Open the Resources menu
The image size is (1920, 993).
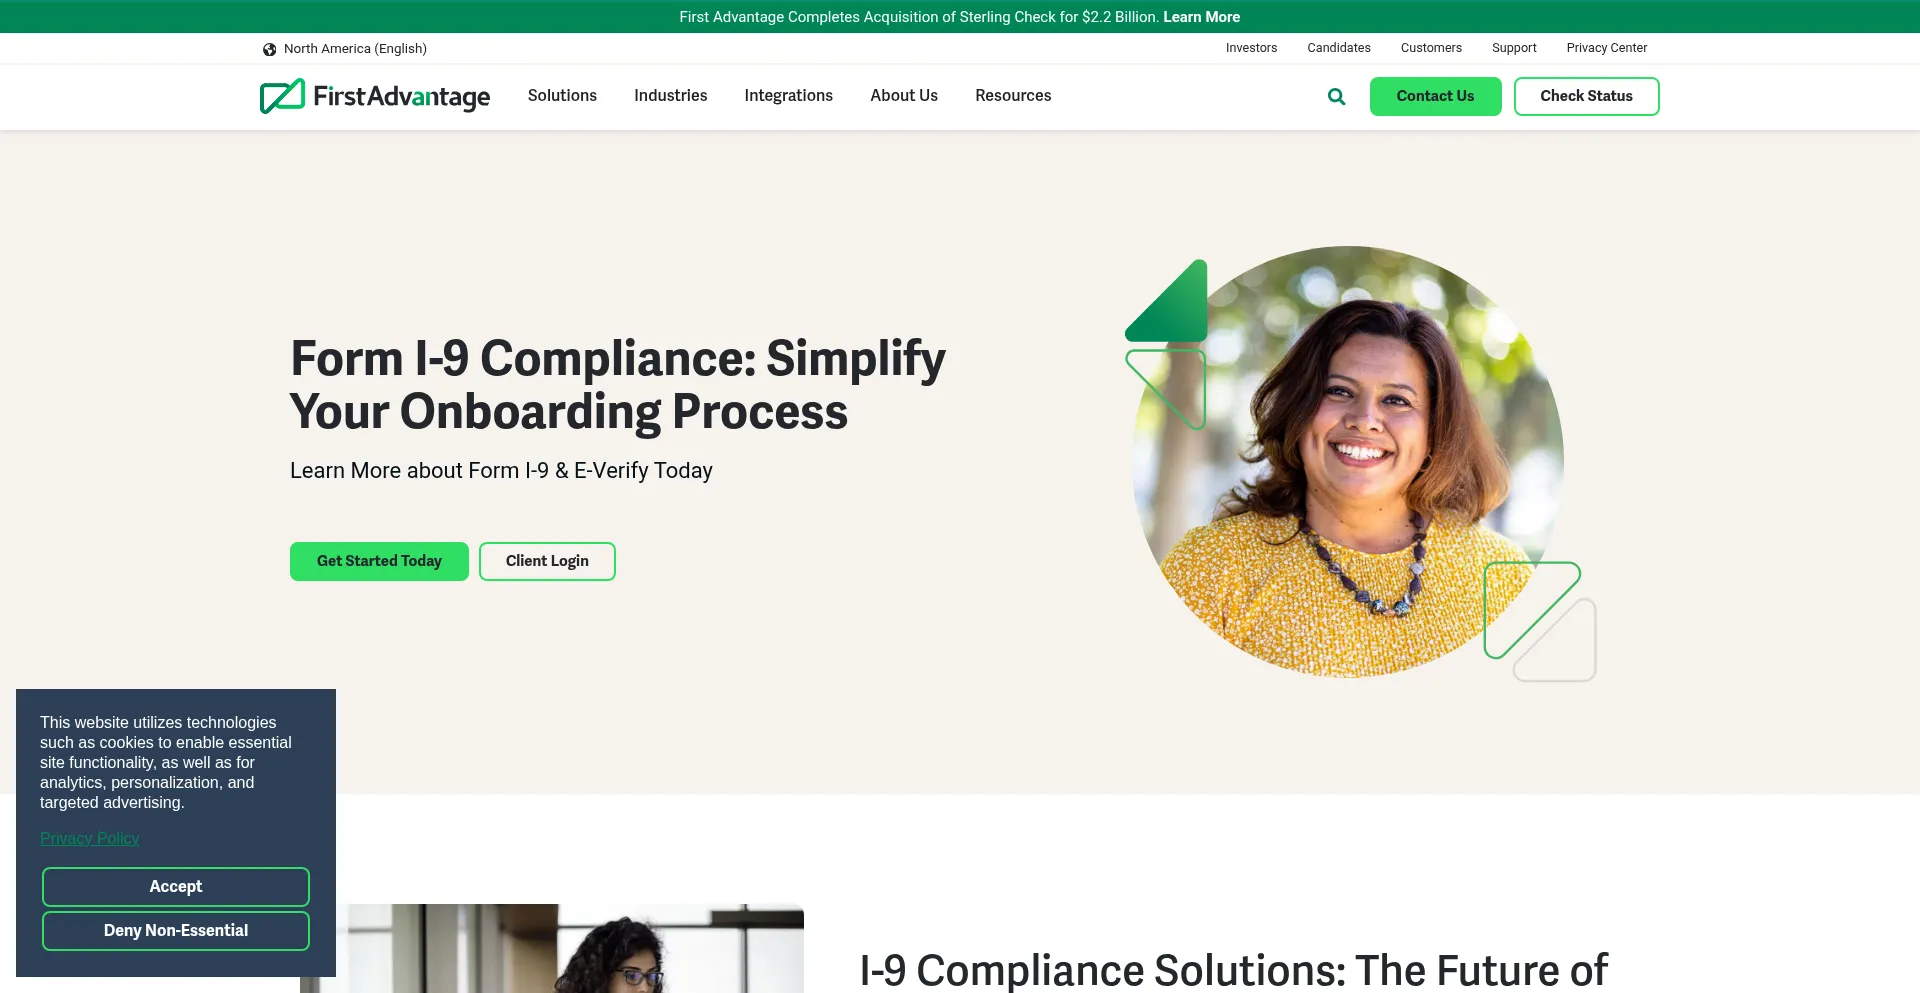pyautogui.click(x=1013, y=96)
